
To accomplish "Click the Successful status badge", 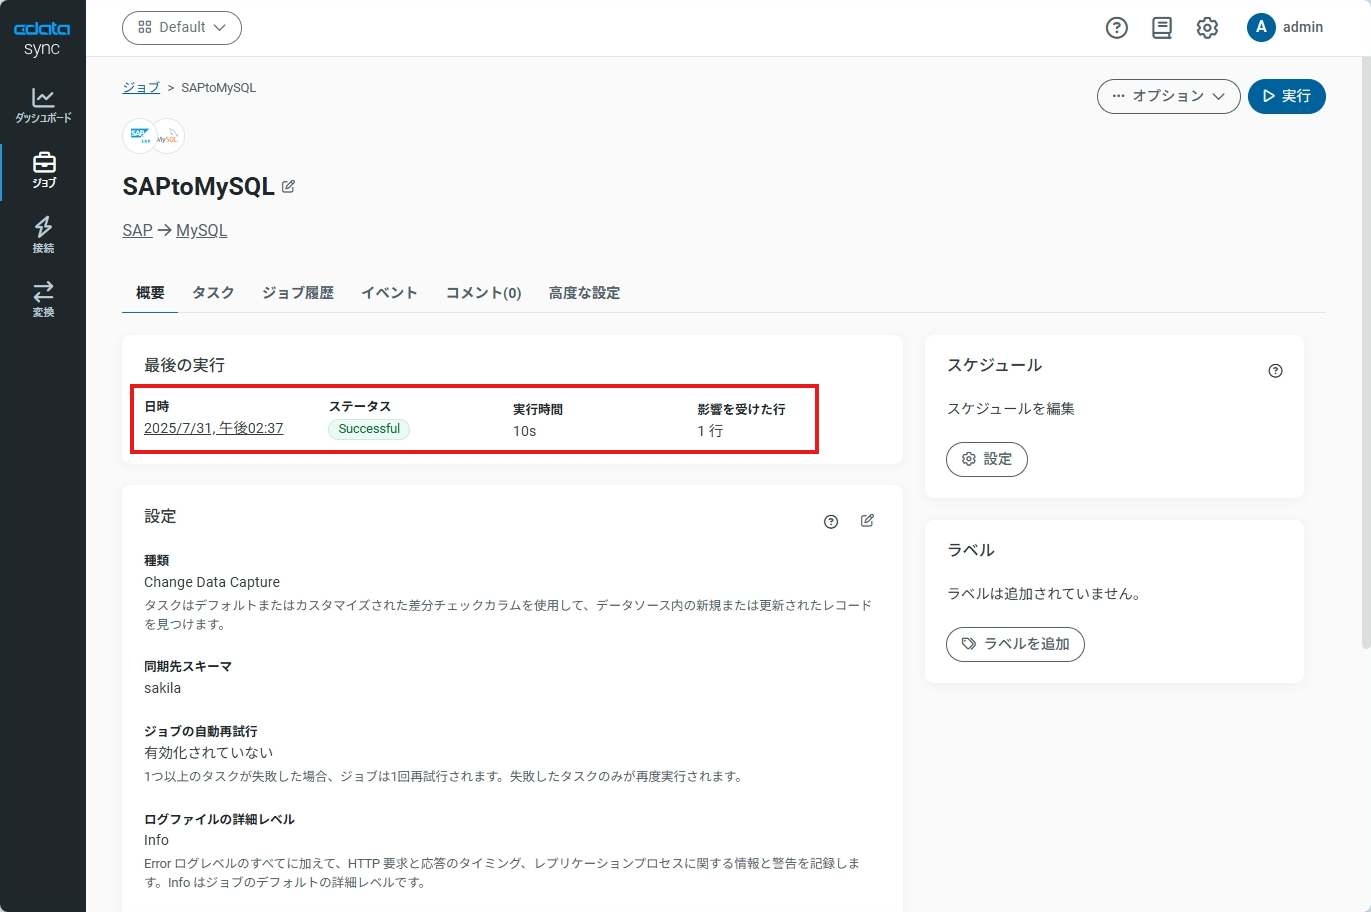I will tap(369, 429).
